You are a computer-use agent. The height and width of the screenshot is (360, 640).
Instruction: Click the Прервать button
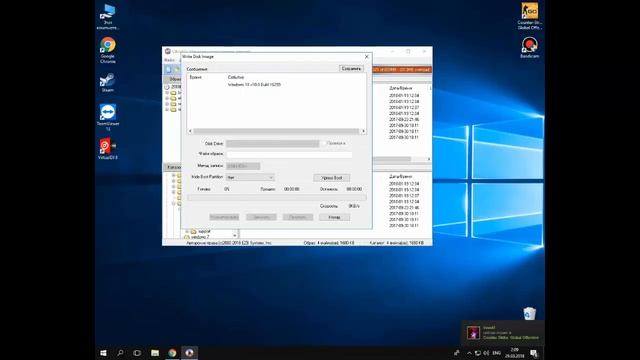pyautogui.click(x=298, y=217)
